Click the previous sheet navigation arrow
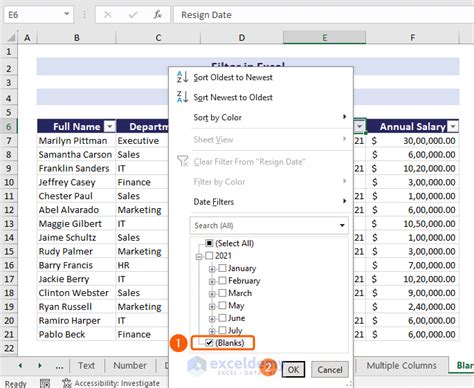Image resolution: width=474 pixels, height=388 pixels. click(x=20, y=366)
